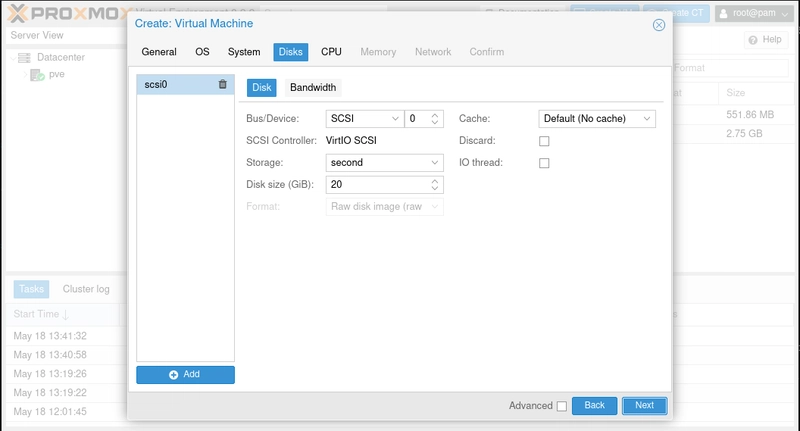Open the Help button
The image size is (800, 431).
click(x=765, y=39)
